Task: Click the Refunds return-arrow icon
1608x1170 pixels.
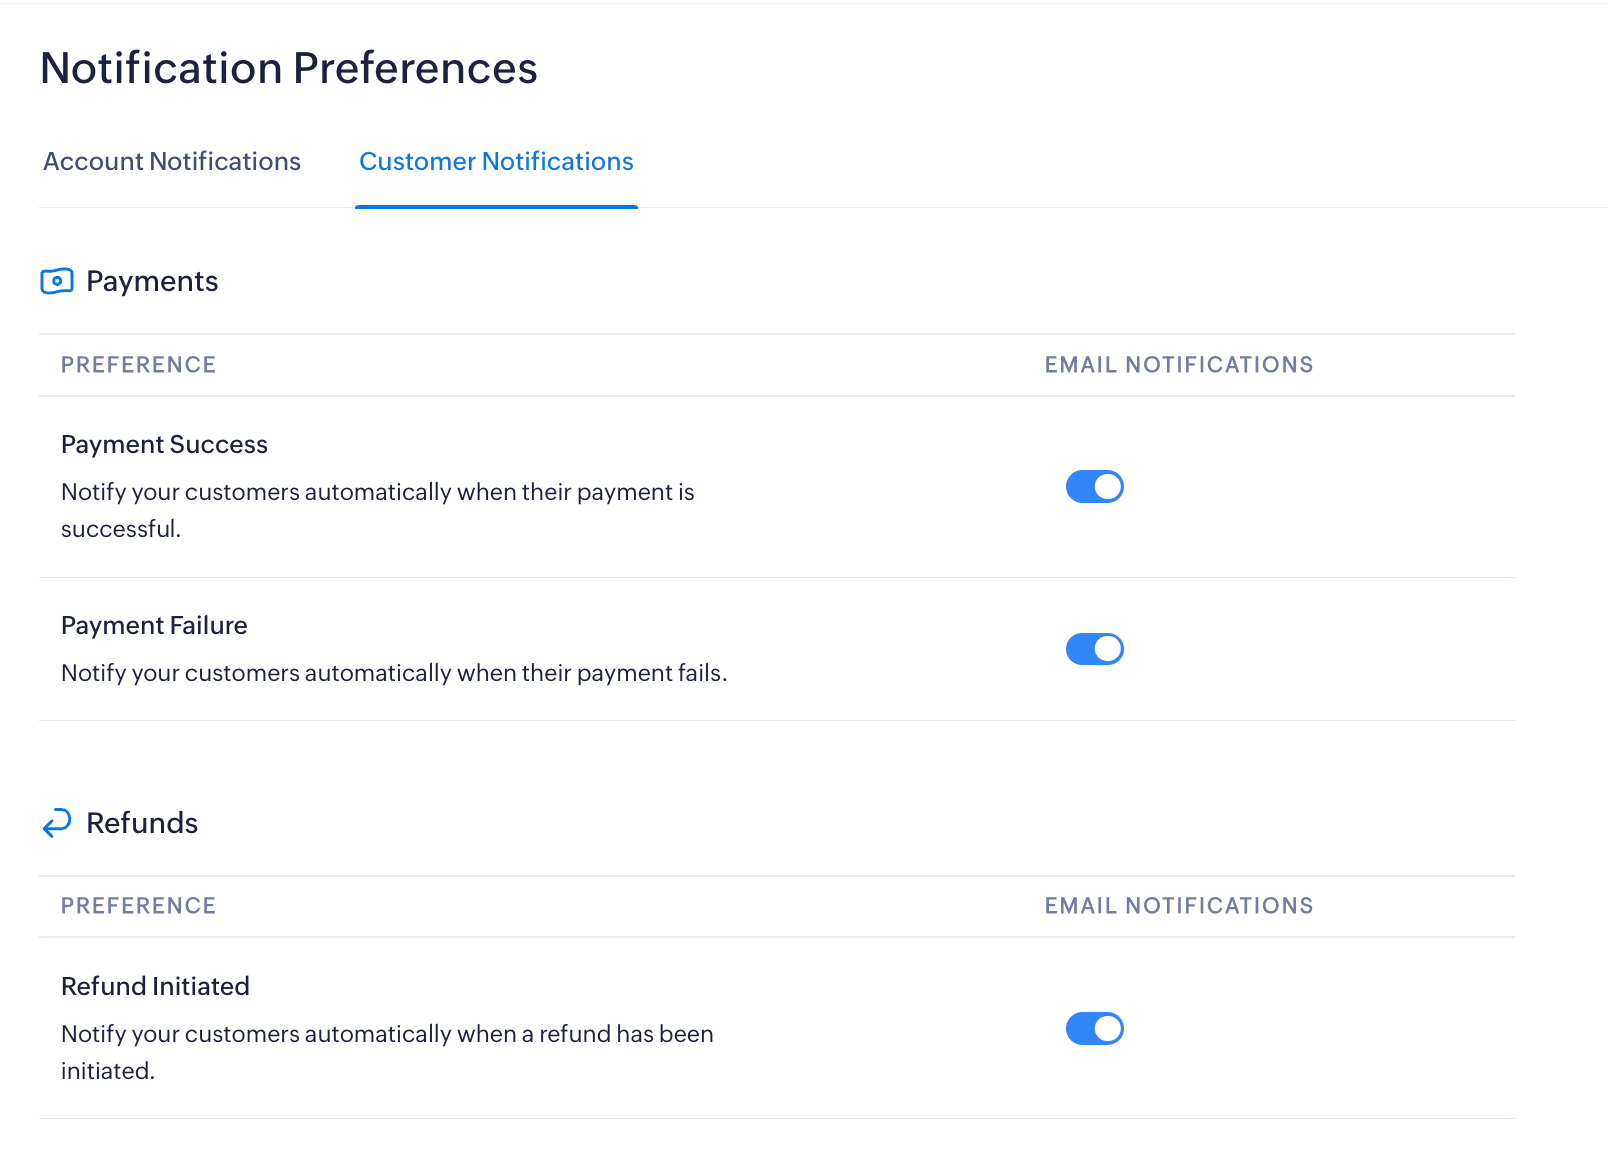Action: point(57,822)
